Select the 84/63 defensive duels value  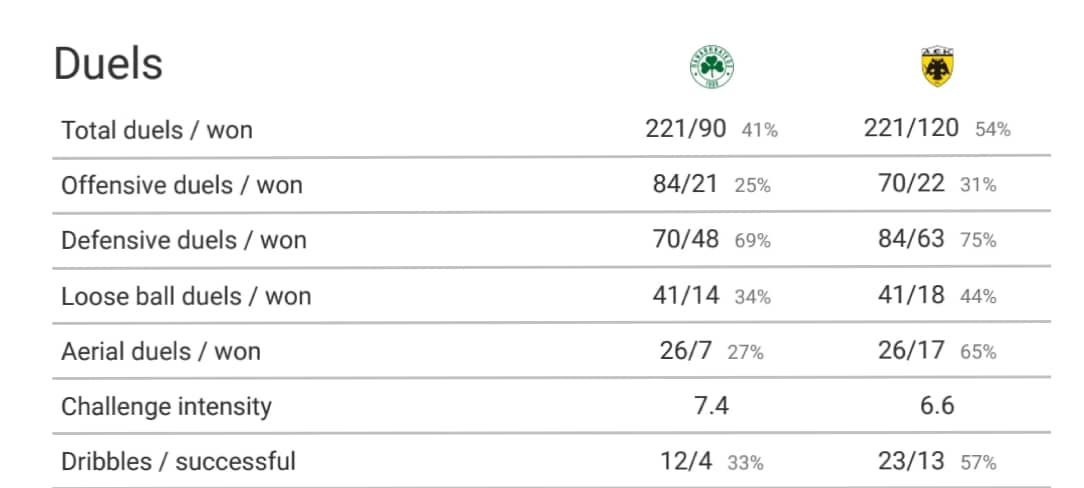pyautogui.click(x=911, y=239)
